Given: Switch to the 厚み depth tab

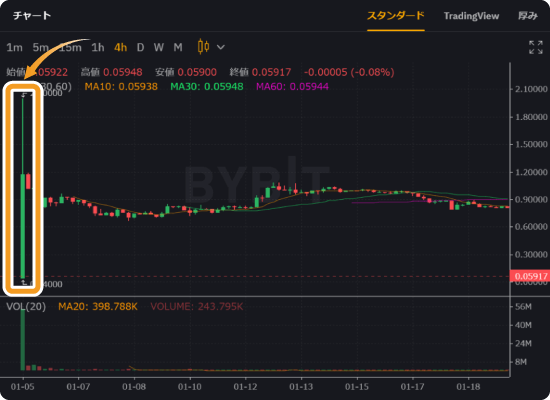Looking at the screenshot, I should coord(528,16).
